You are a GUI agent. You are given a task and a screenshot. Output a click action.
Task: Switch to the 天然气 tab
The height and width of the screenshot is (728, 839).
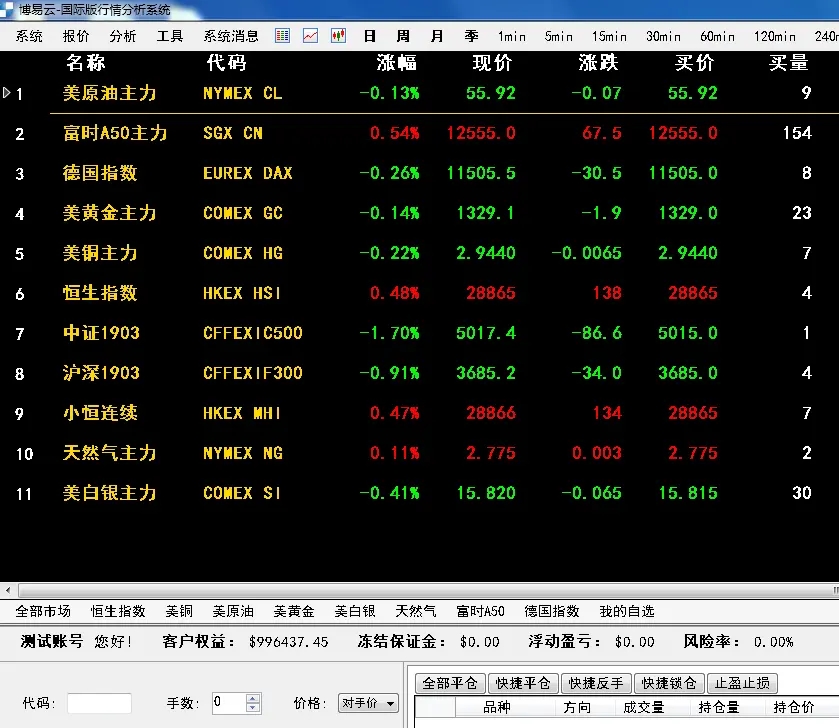416,611
